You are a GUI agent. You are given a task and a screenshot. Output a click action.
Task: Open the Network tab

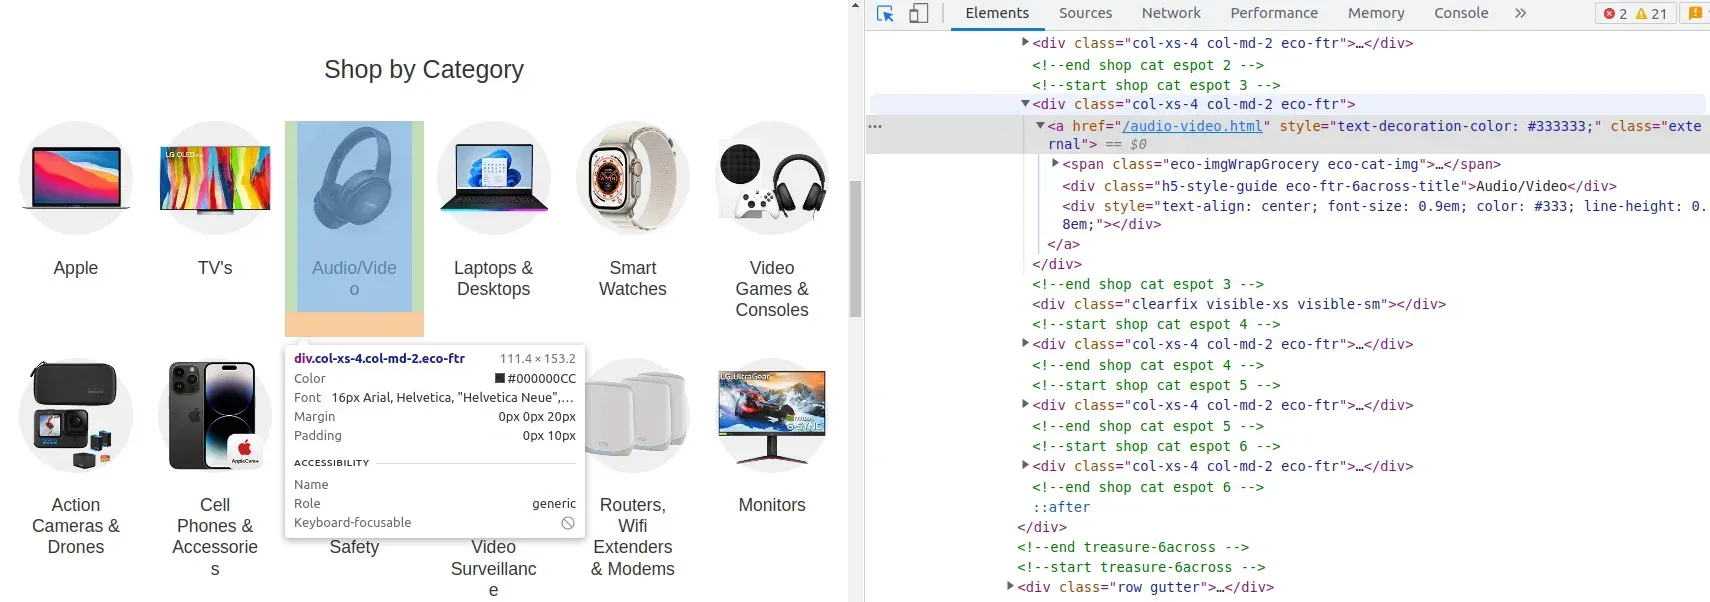(x=1171, y=13)
